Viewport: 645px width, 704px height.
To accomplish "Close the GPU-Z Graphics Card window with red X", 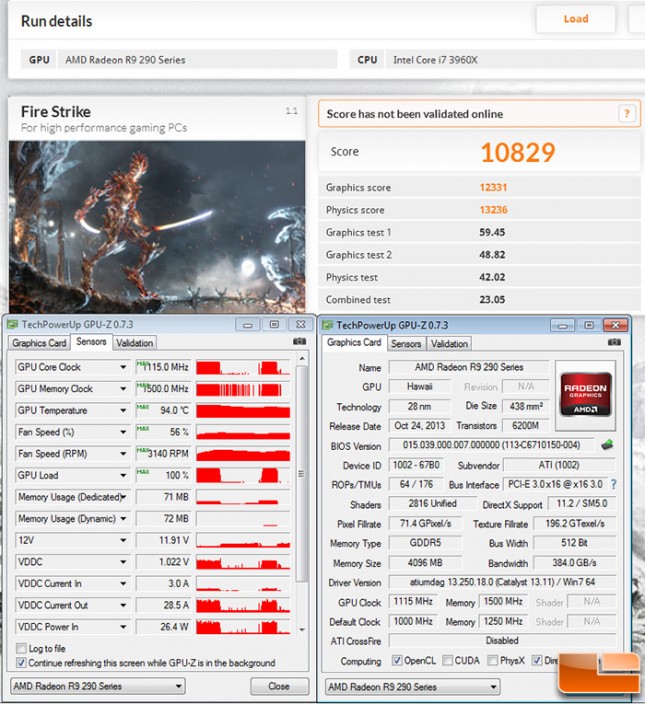I will click(x=615, y=325).
